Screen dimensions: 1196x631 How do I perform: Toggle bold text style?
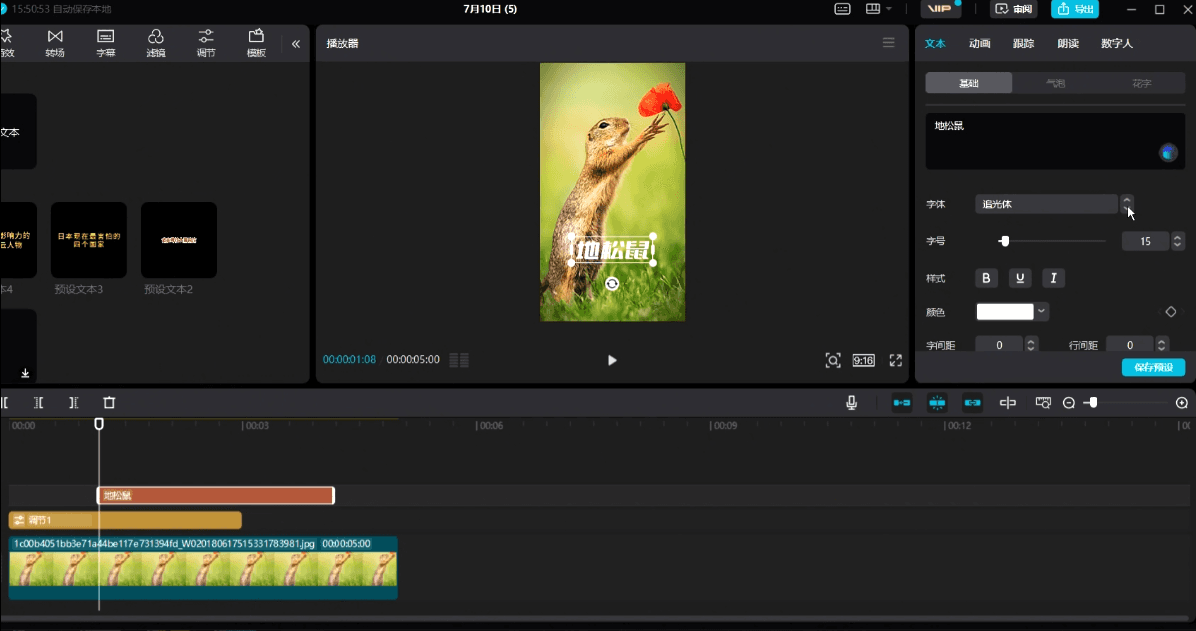[986, 278]
